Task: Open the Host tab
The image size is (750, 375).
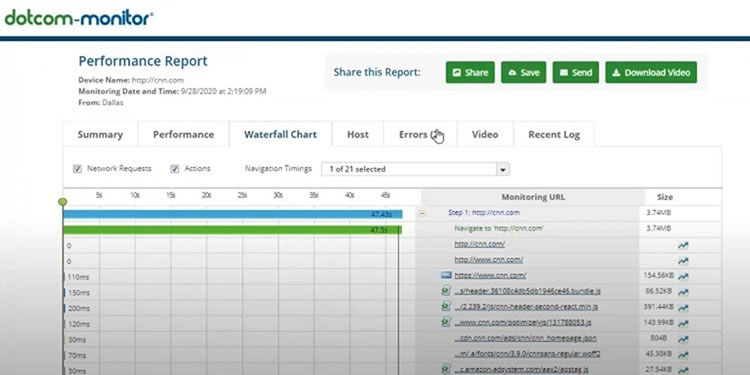Action: (358, 134)
